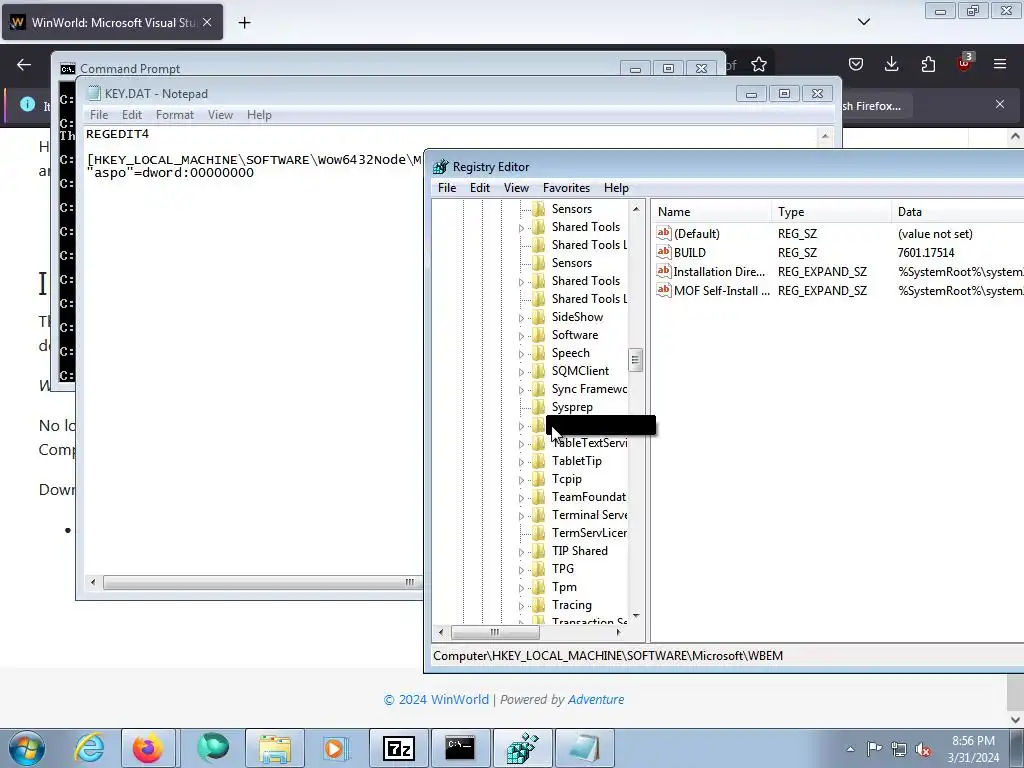This screenshot has width=1024, height=768.
Task: Click the uBlock extension icon
Action: [964, 63]
